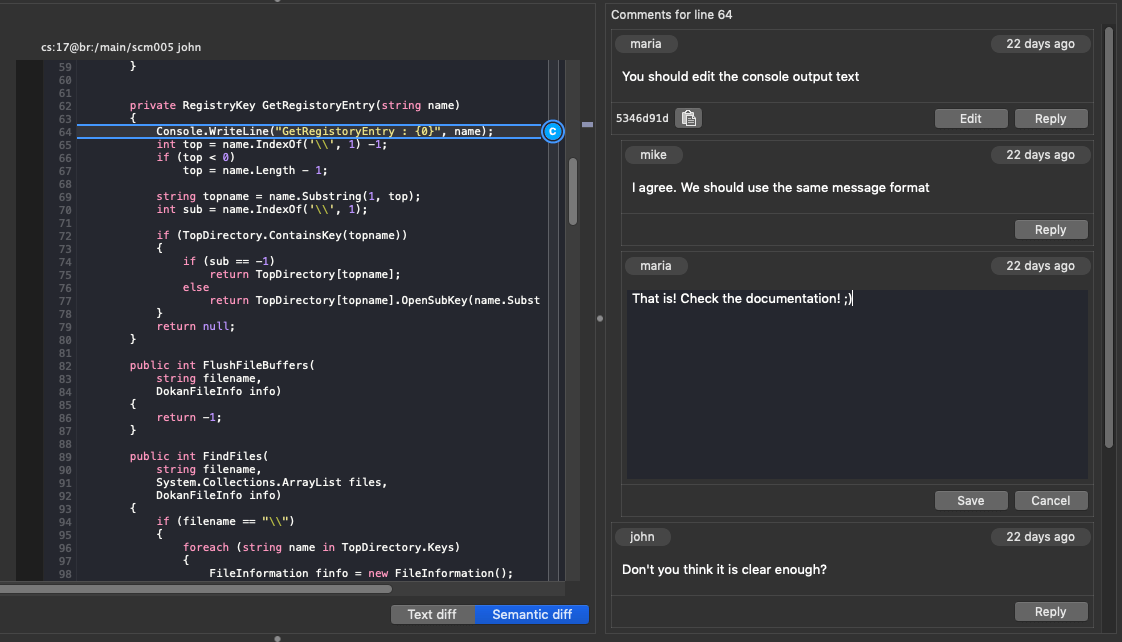The height and width of the screenshot is (642, 1122).
Task: Click the john author tag
Action: [642, 537]
